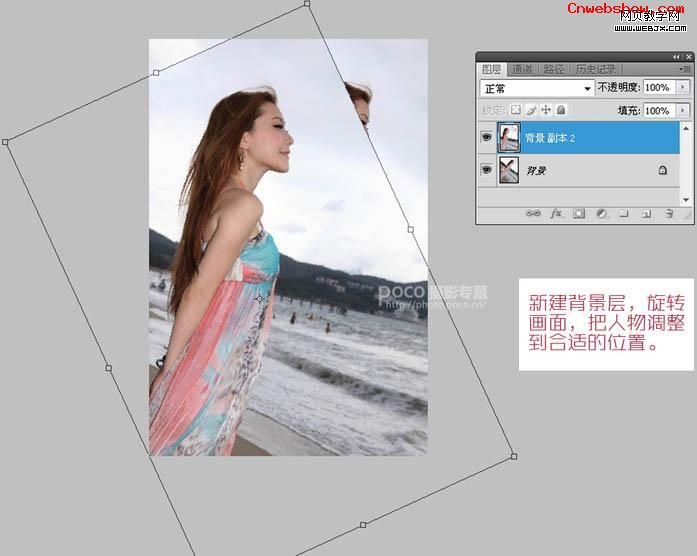Image resolution: width=697 pixels, height=556 pixels.
Task: Select the 背景 layer thumbnail
Action: (509, 171)
